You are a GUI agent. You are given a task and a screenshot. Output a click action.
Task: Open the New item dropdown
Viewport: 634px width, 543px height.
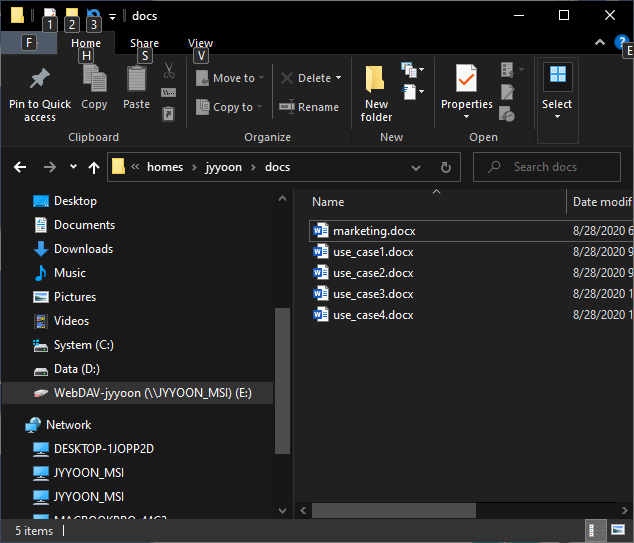click(413, 70)
